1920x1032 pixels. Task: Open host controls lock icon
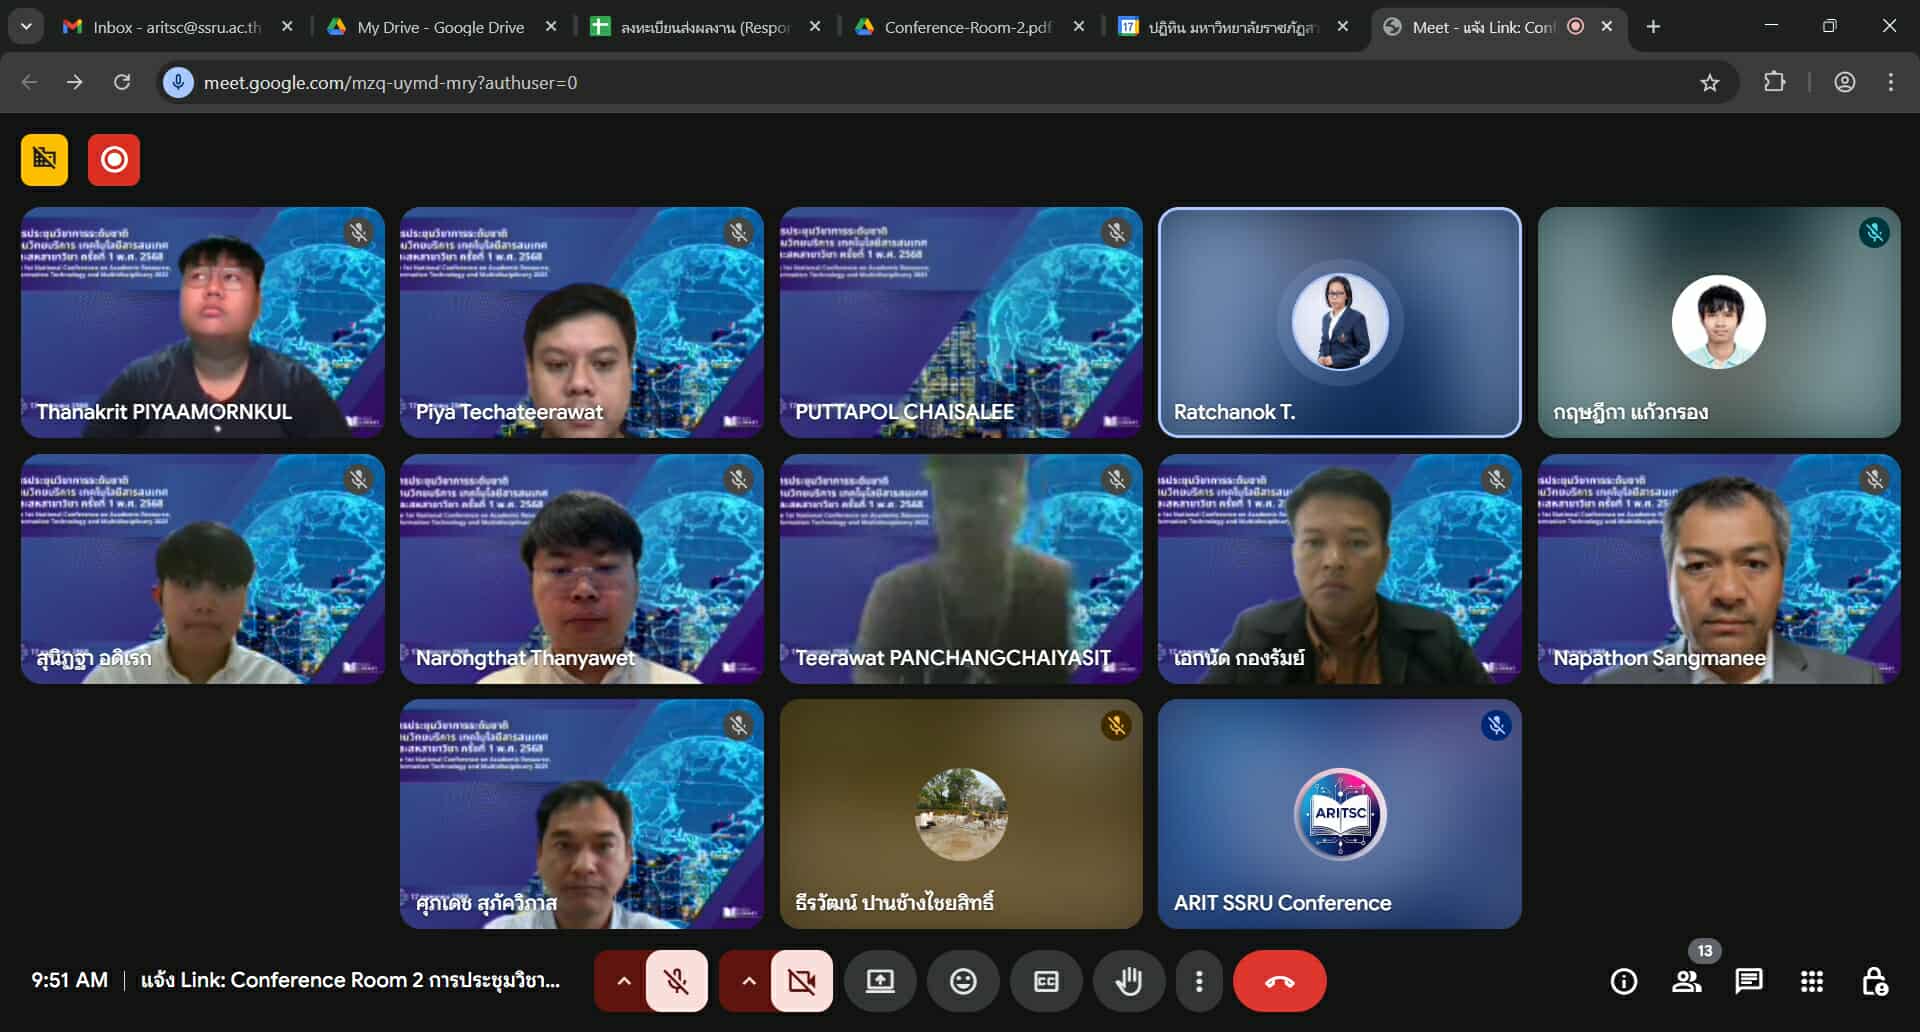click(x=1875, y=981)
